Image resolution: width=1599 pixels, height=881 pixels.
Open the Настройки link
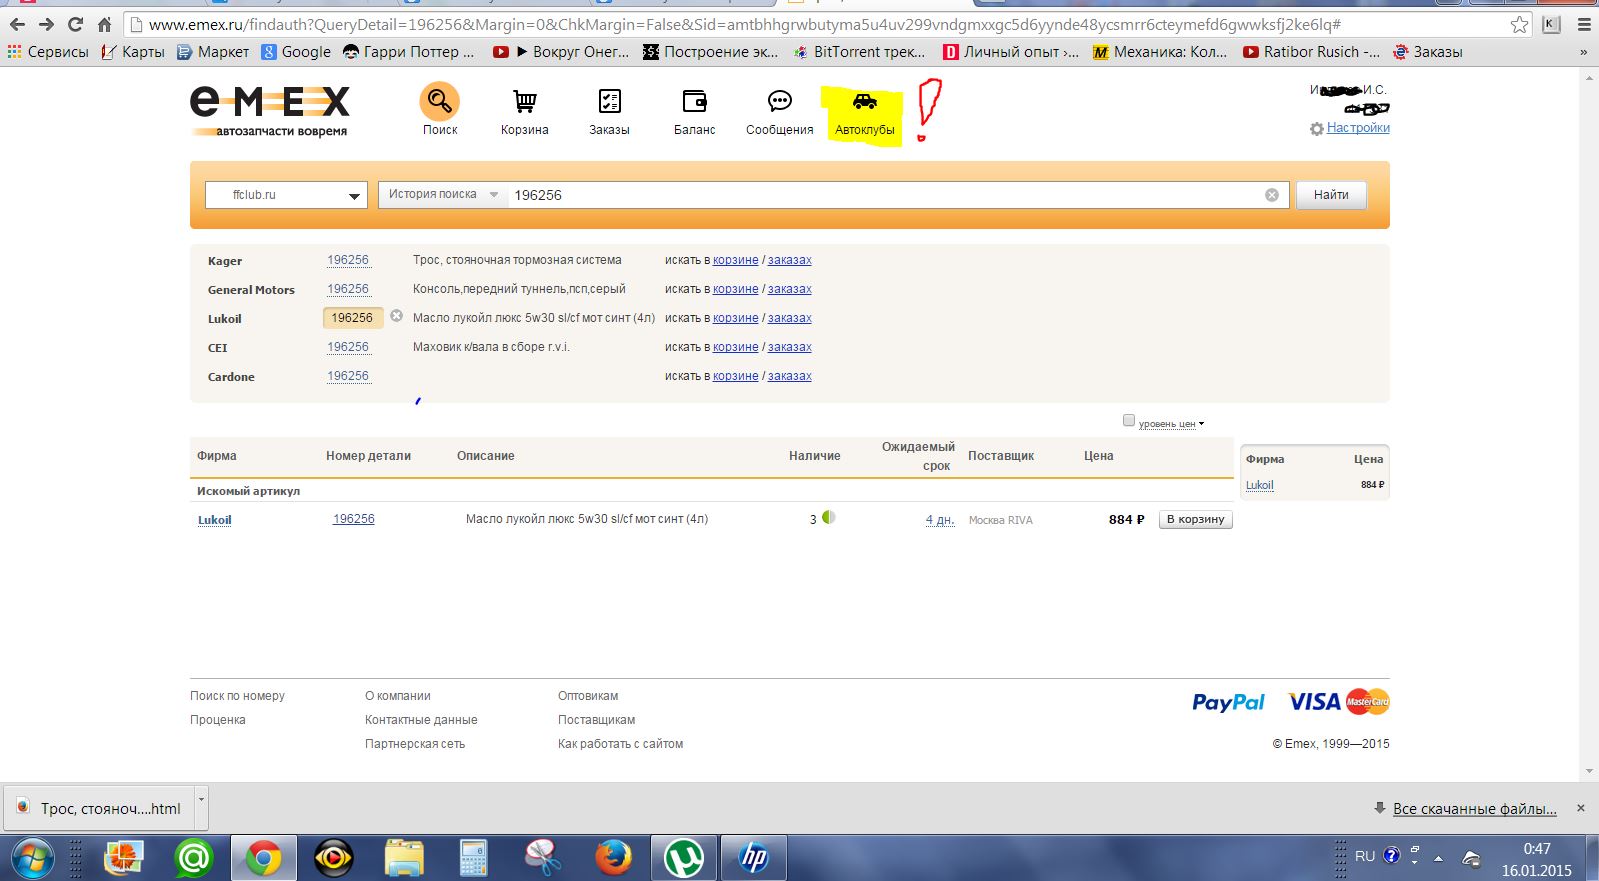1358,128
